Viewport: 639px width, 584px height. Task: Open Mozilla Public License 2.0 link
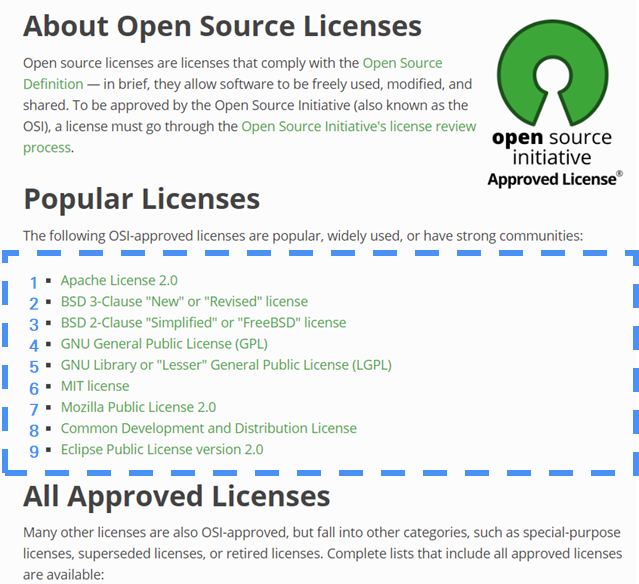tap(138, 407)
